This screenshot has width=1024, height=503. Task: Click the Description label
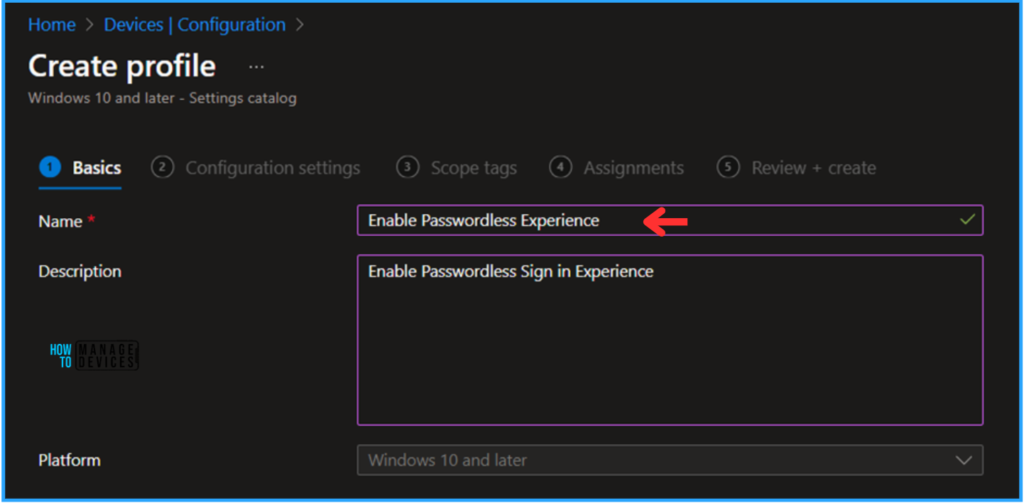80,271
